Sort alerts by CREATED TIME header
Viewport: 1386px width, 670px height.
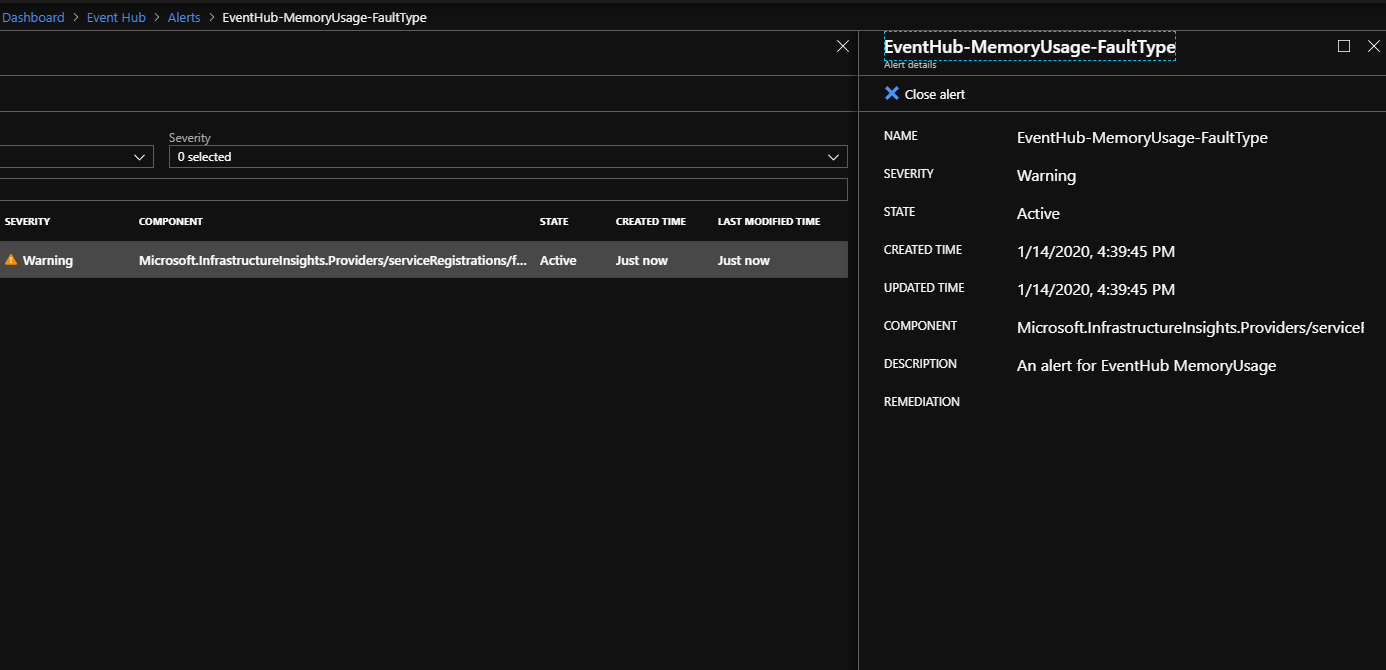pos(650,222)
